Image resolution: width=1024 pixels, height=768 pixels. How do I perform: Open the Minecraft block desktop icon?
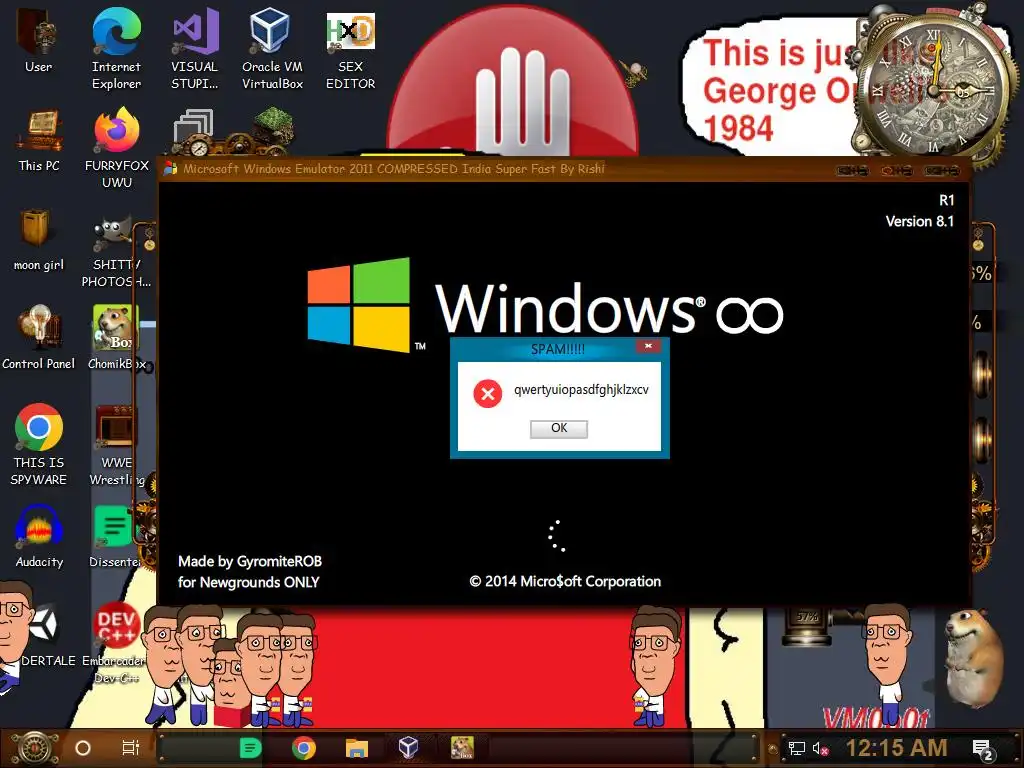coord(273,127)
